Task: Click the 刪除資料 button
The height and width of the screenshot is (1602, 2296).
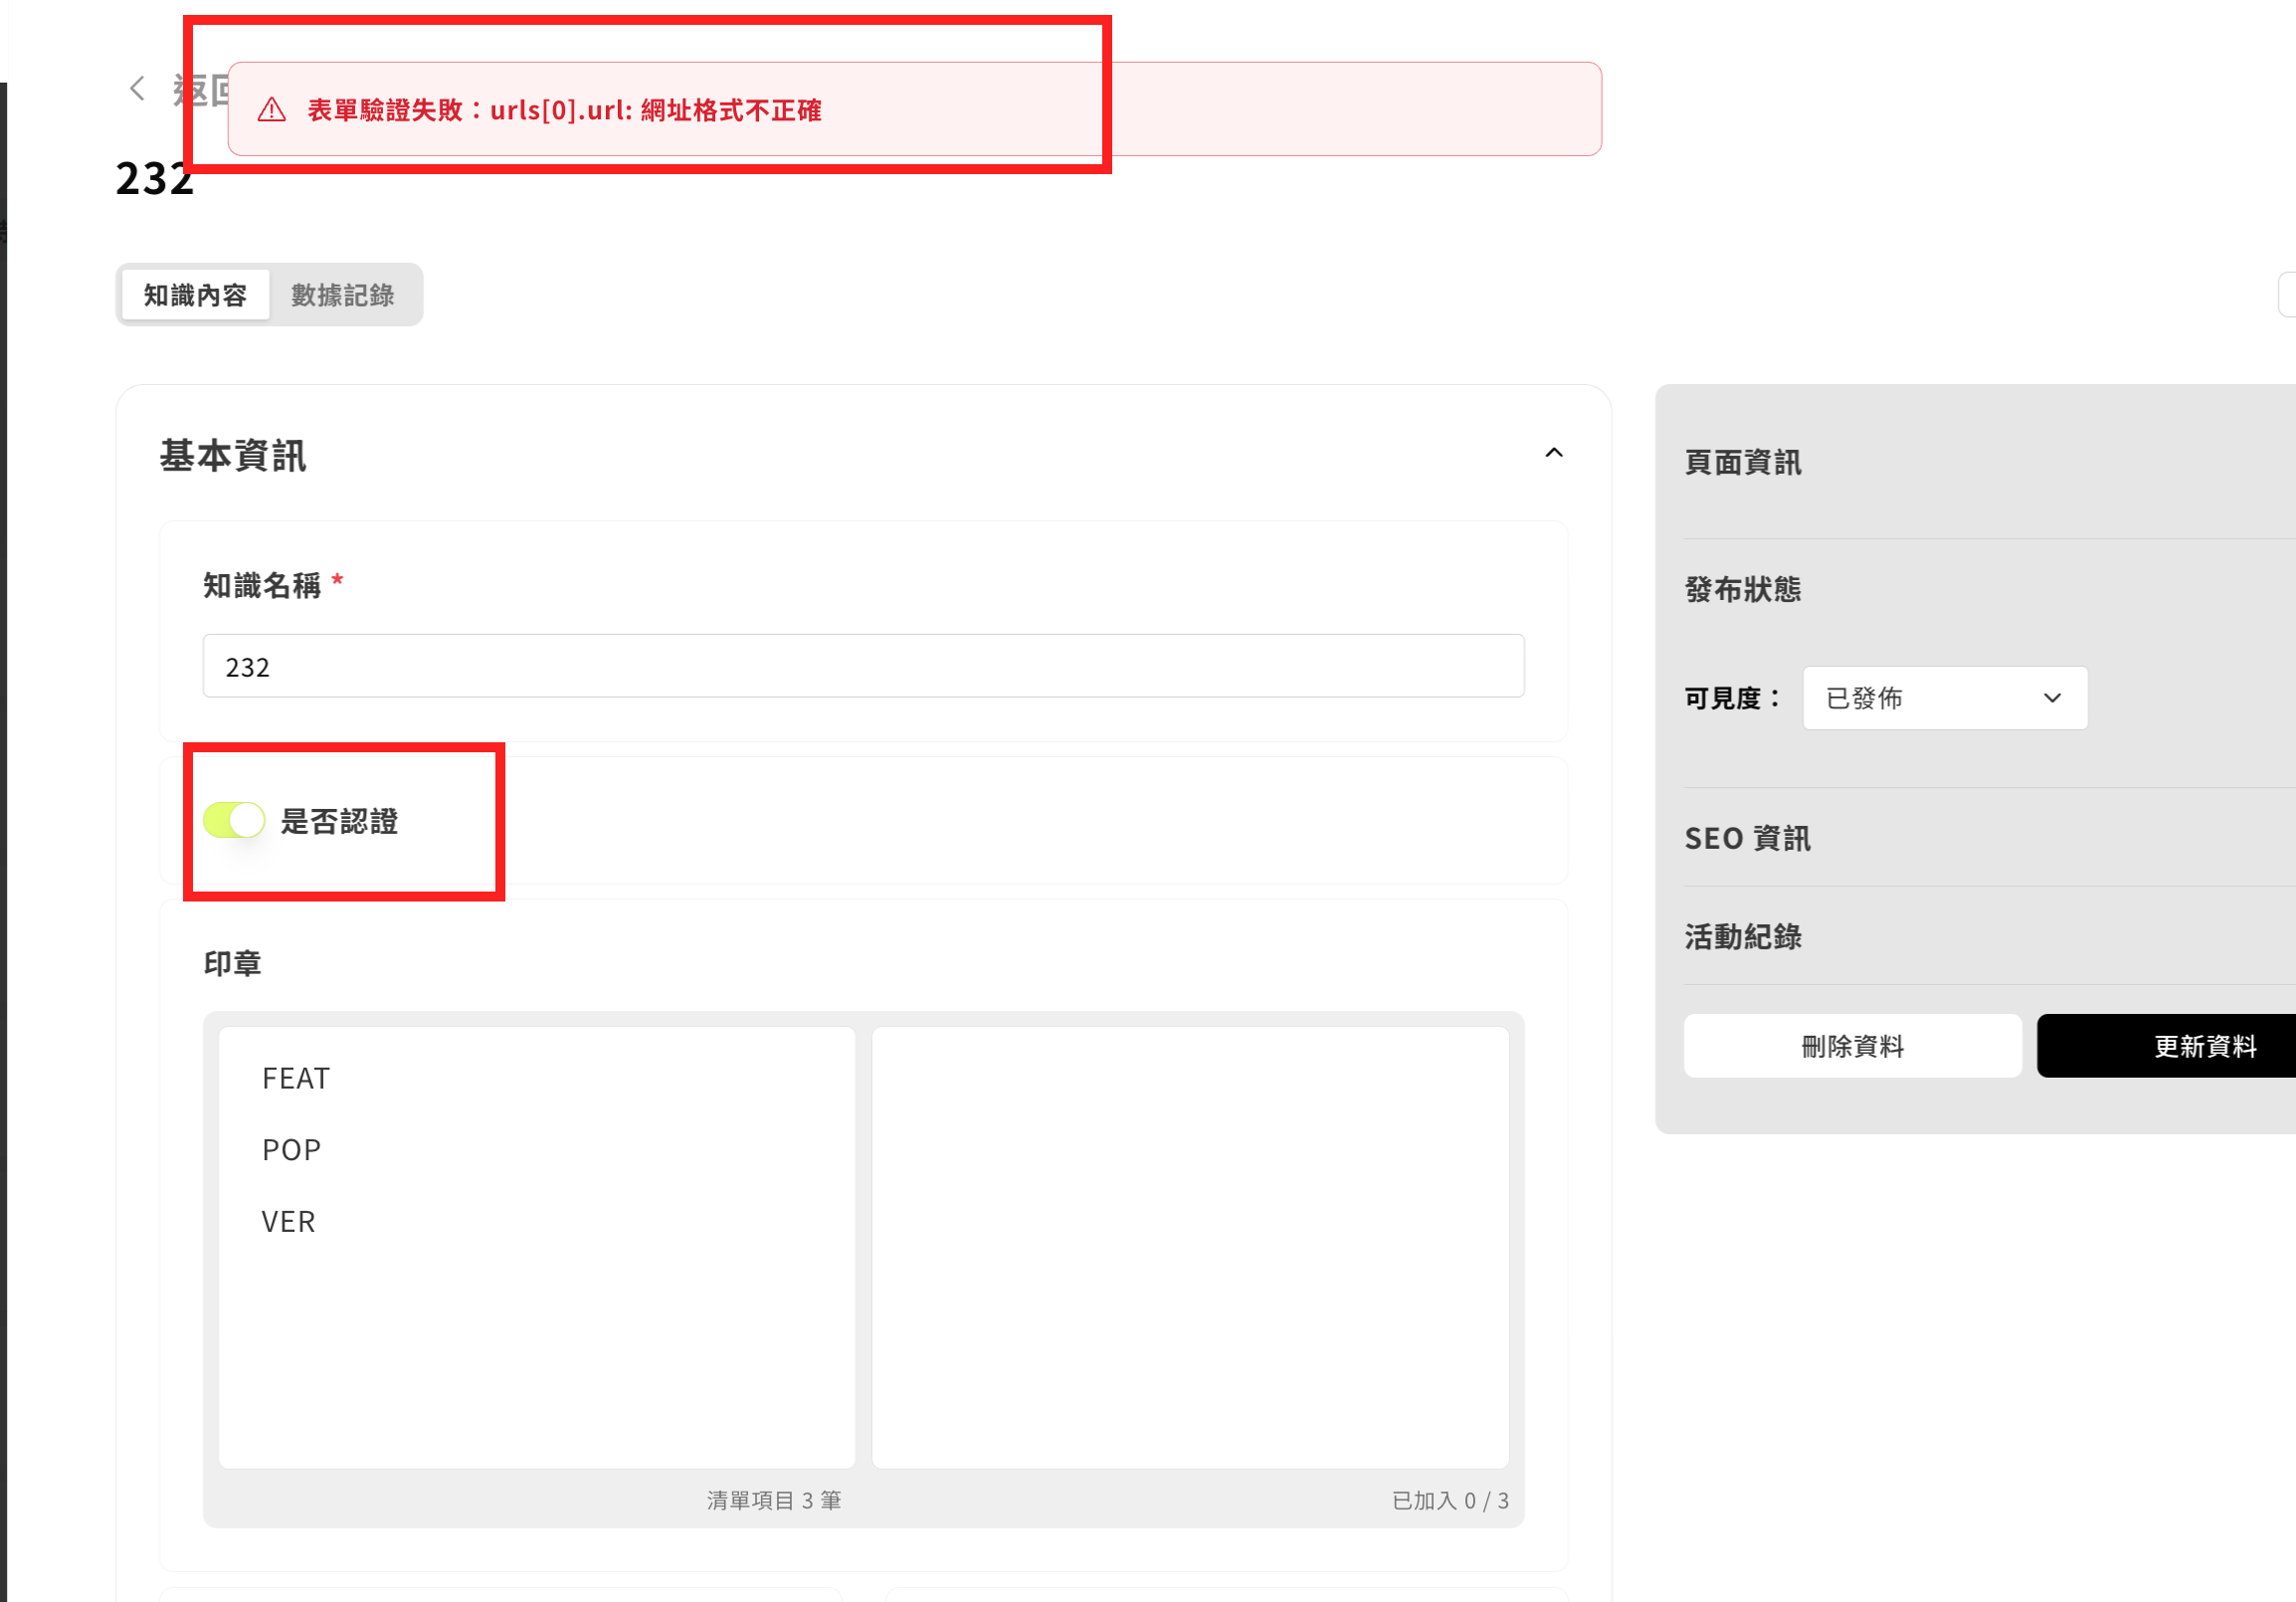Action: click(x=1851, y=1046)
